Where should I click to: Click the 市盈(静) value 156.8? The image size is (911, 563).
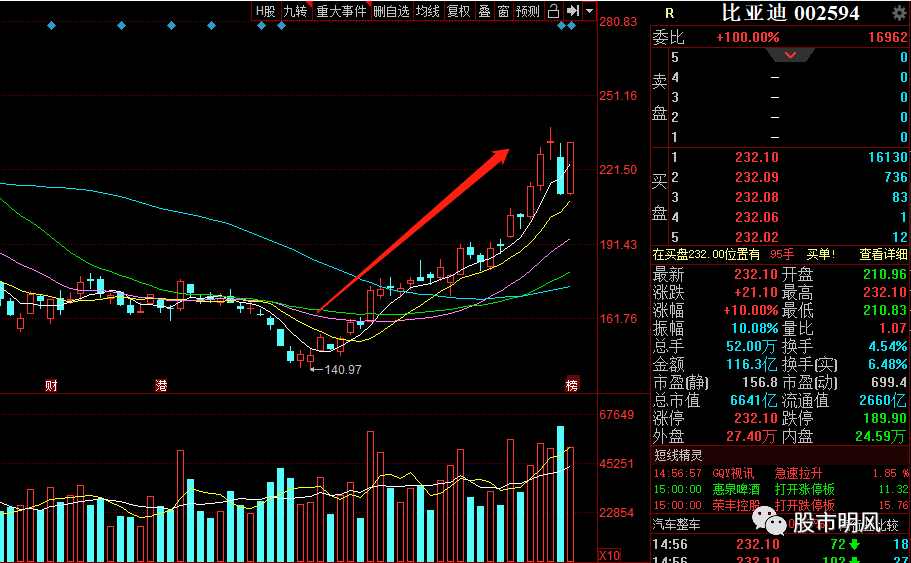click(x=760, y=382)
